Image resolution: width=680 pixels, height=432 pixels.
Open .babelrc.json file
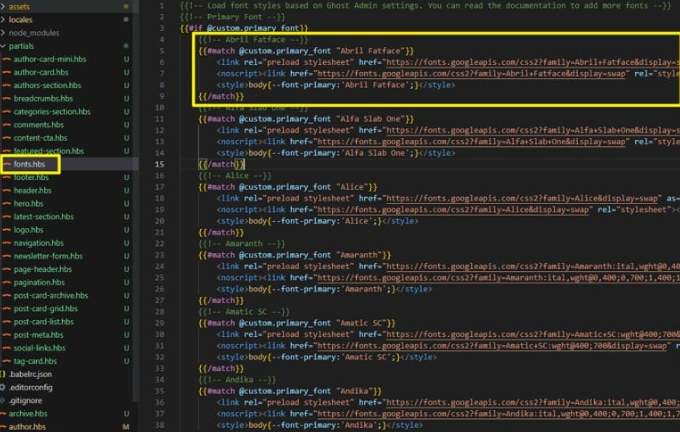pos(30,374)
